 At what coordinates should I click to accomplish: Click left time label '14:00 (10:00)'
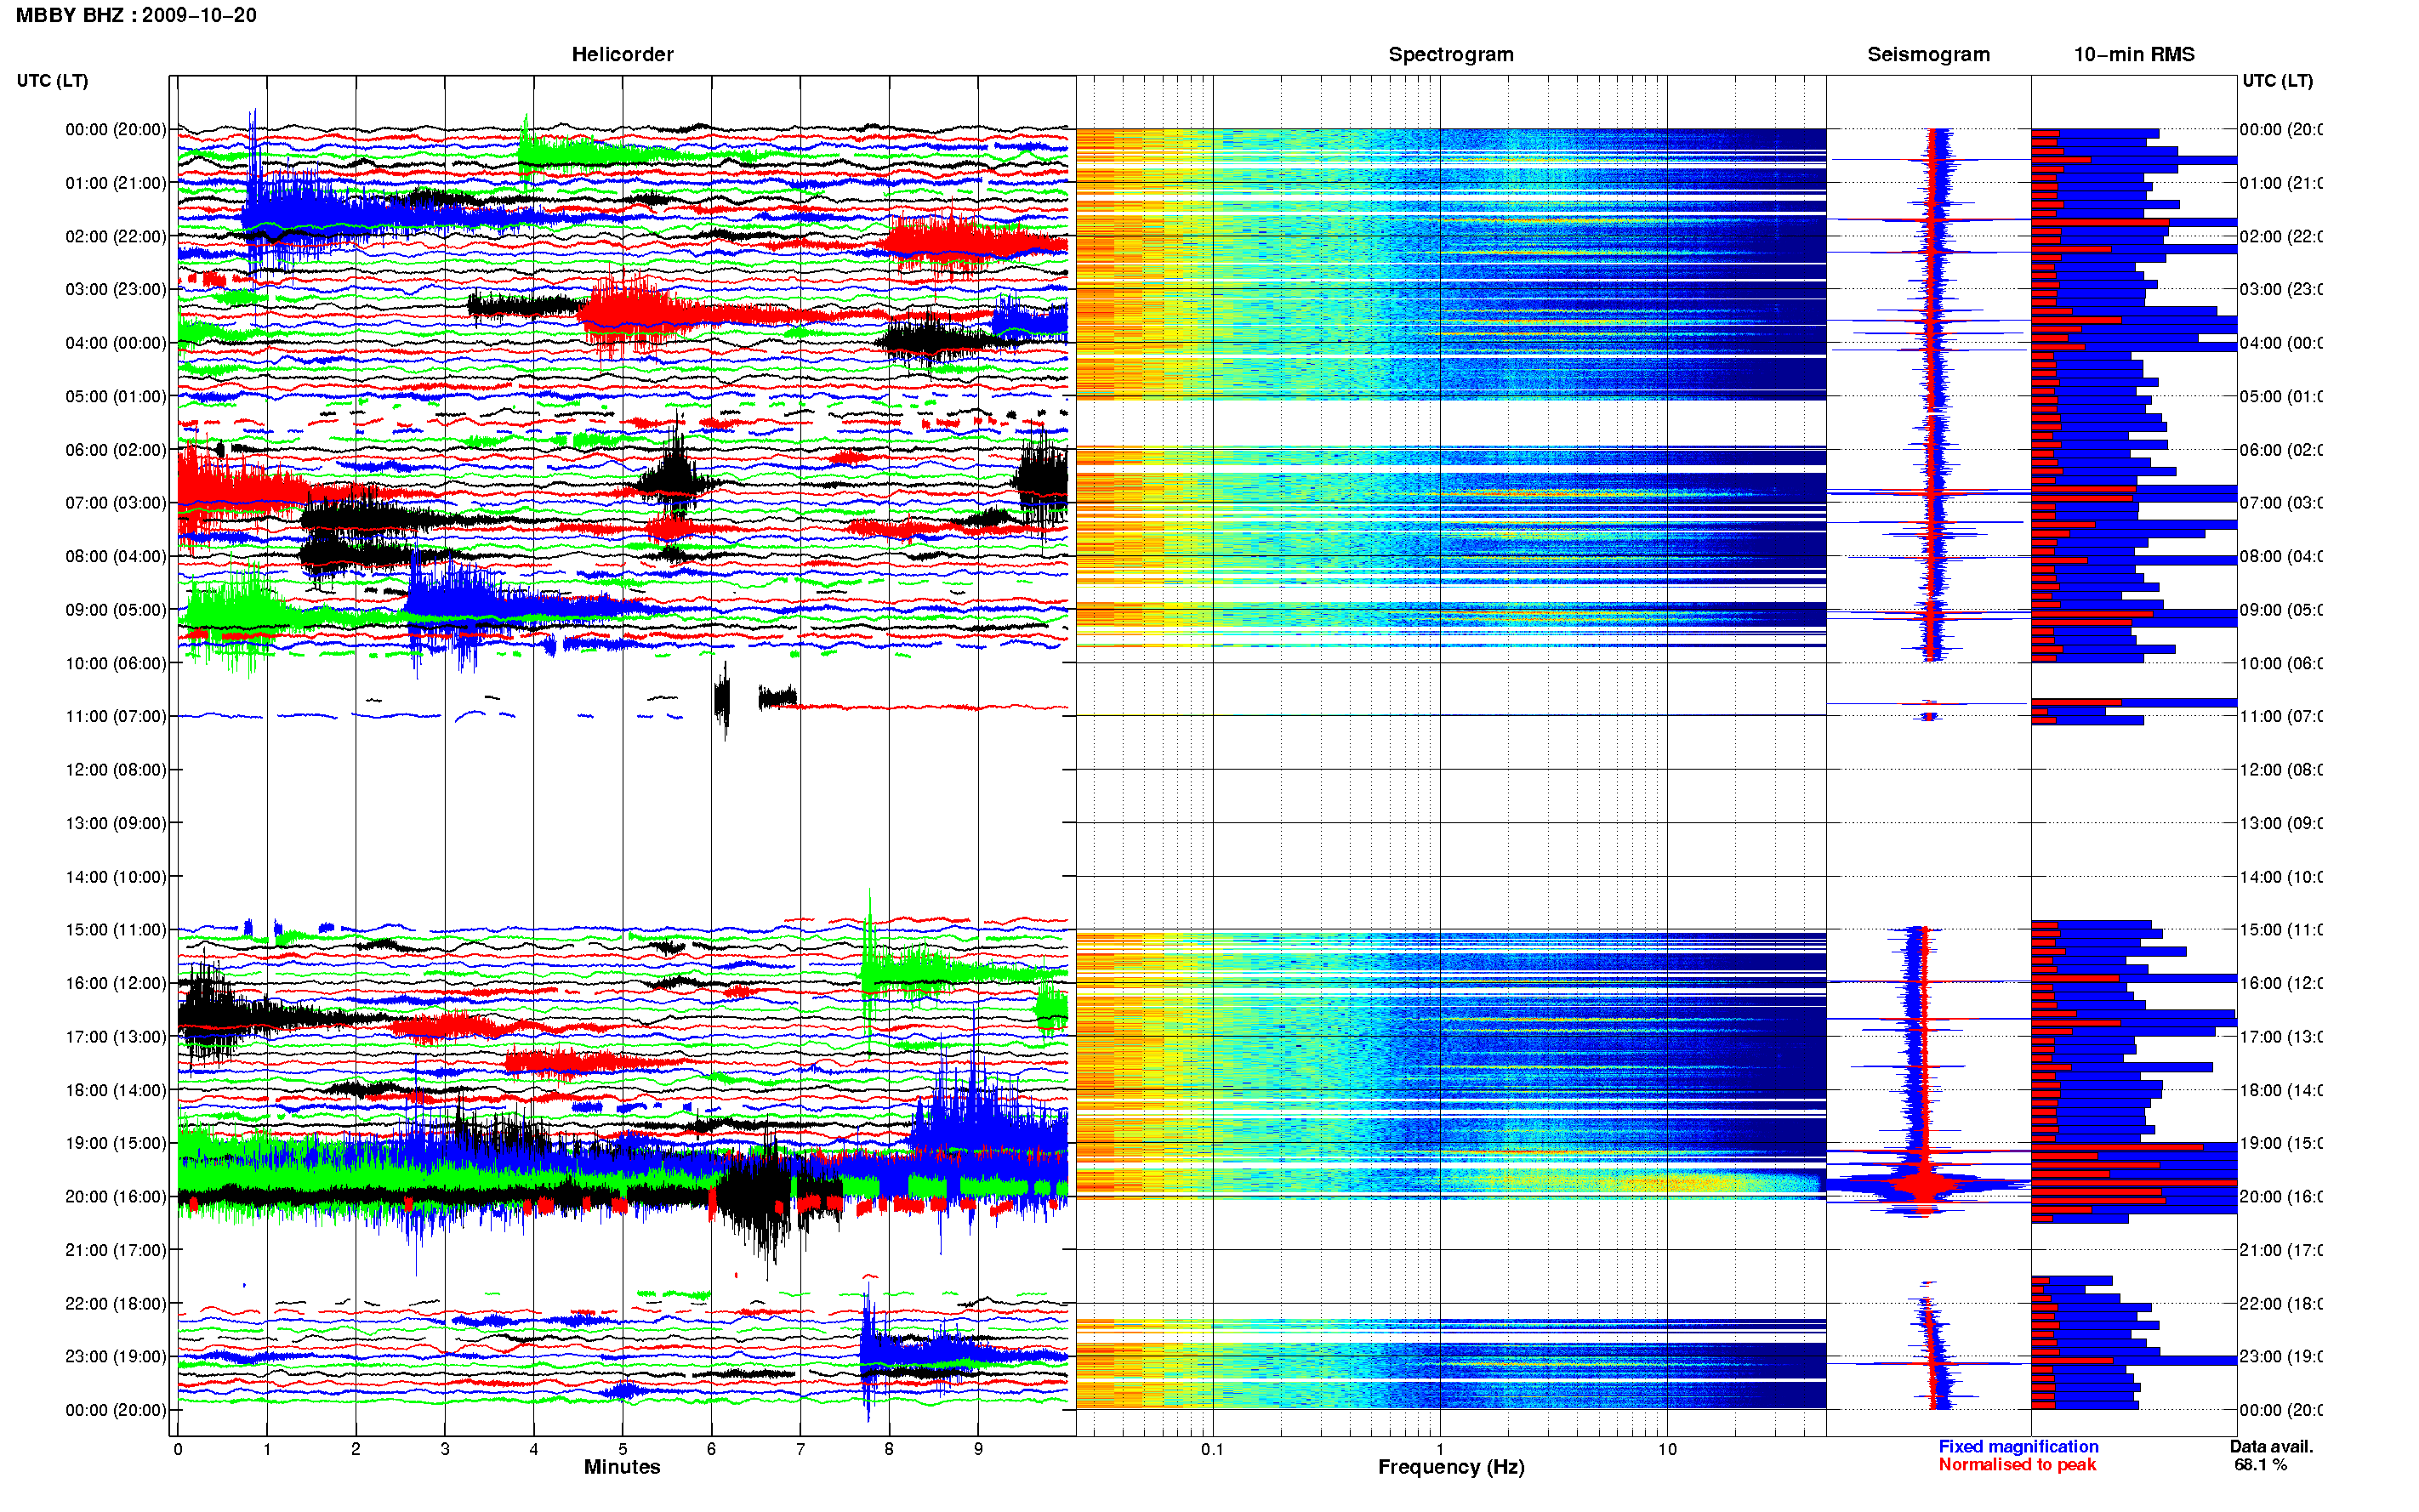[x=116, y=877]
